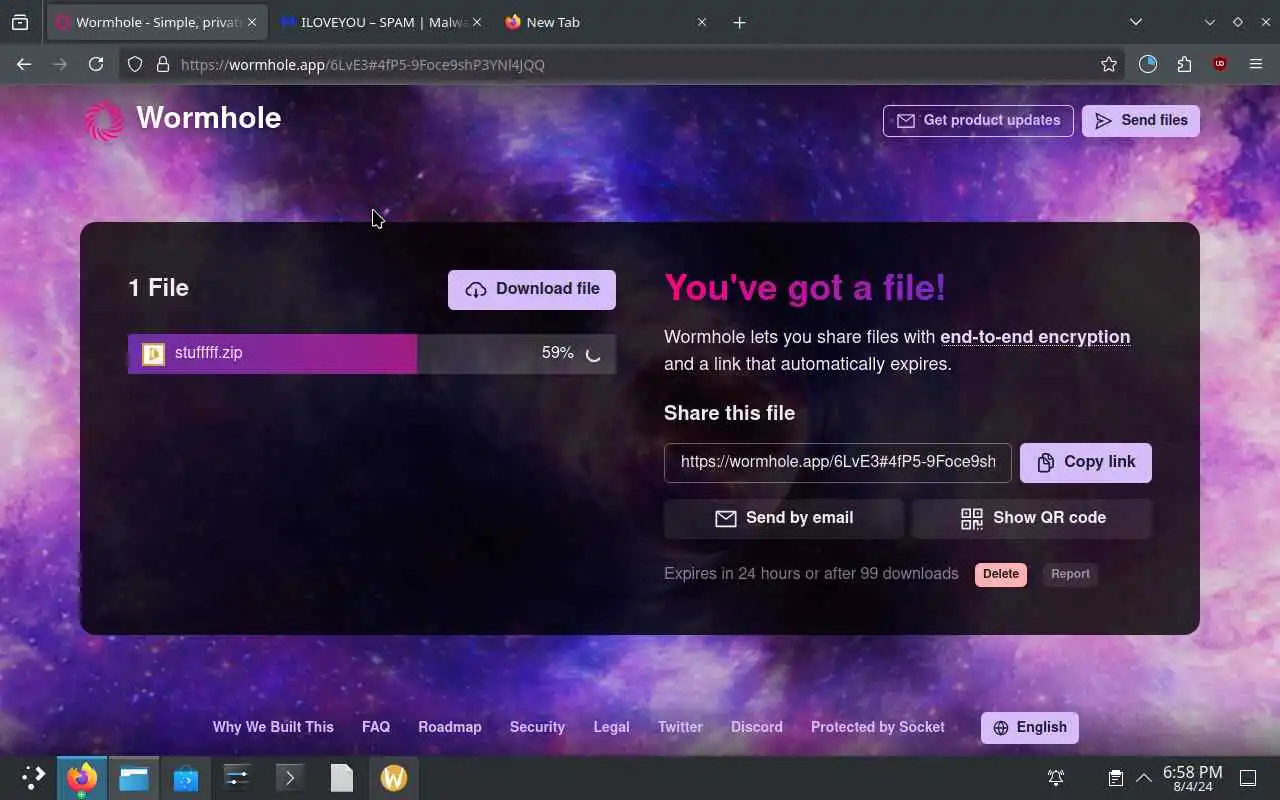Viewport: 1280px width, 800px height.
Task: Click the tracking protection shield icon
Action: [x=136, y=64]
